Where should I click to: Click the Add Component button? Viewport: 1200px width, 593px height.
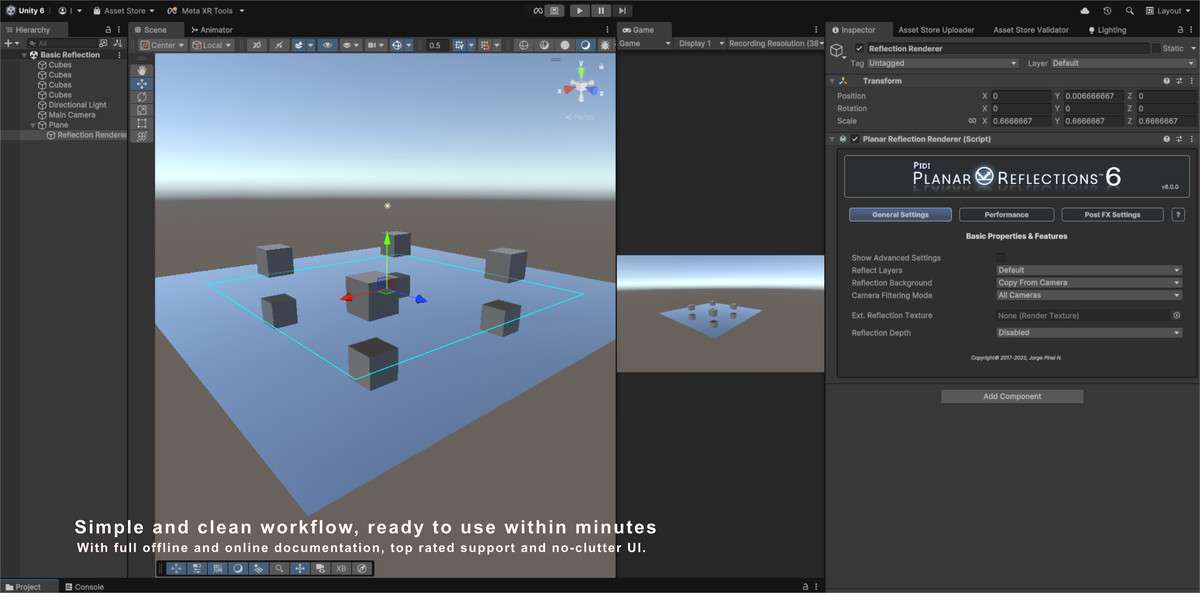point(1012,397)
